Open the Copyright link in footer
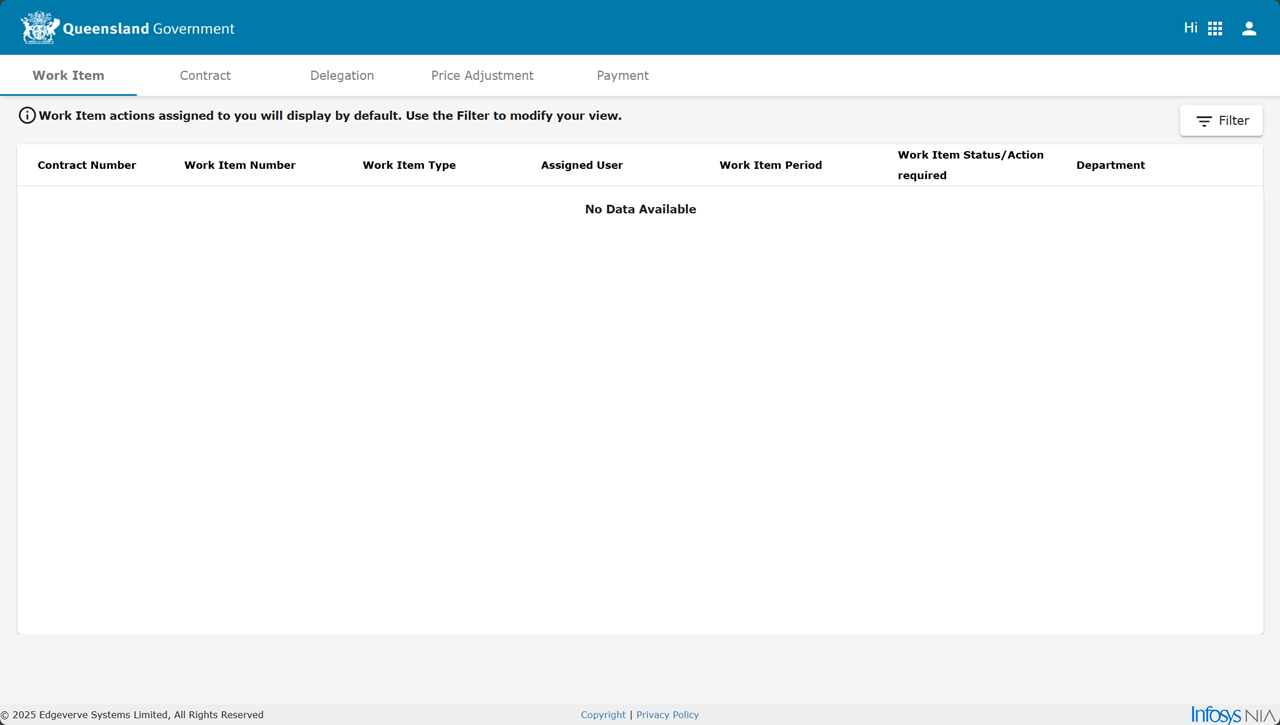Screen dimensions: 1280x725 point(603,715)
